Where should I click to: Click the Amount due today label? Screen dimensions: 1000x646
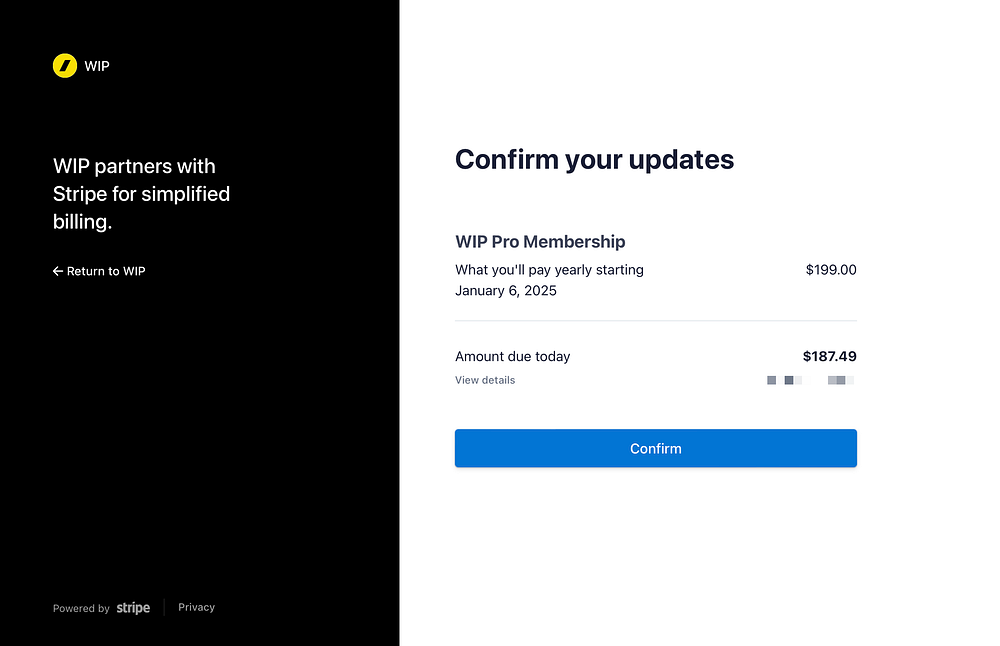pyautogui.click(x=512, y=356)
